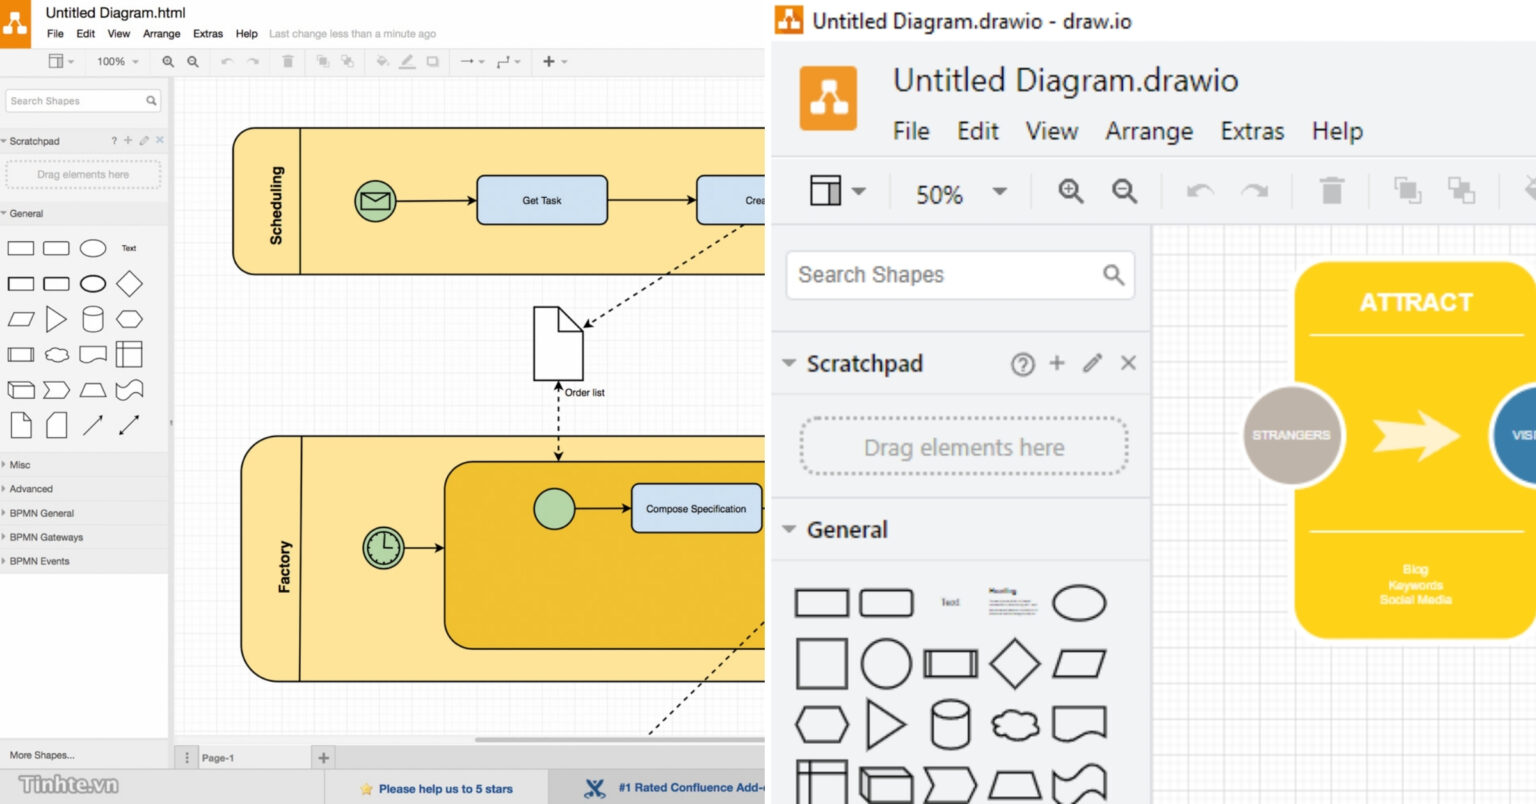
Task: Add a new page with the plus beside Page-1
Action: [323, 758]
